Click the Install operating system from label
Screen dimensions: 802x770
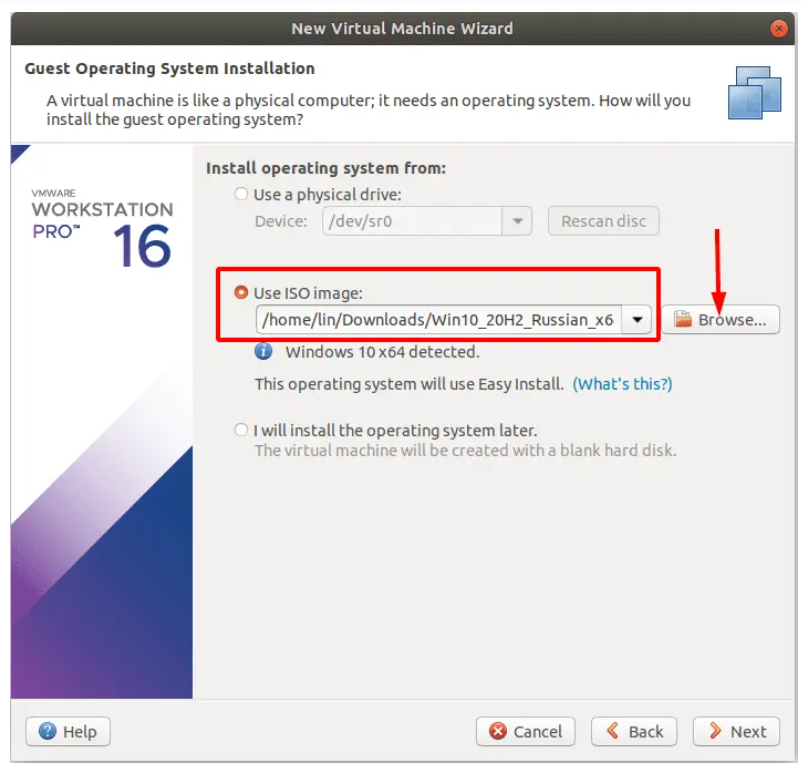[326, 168]
